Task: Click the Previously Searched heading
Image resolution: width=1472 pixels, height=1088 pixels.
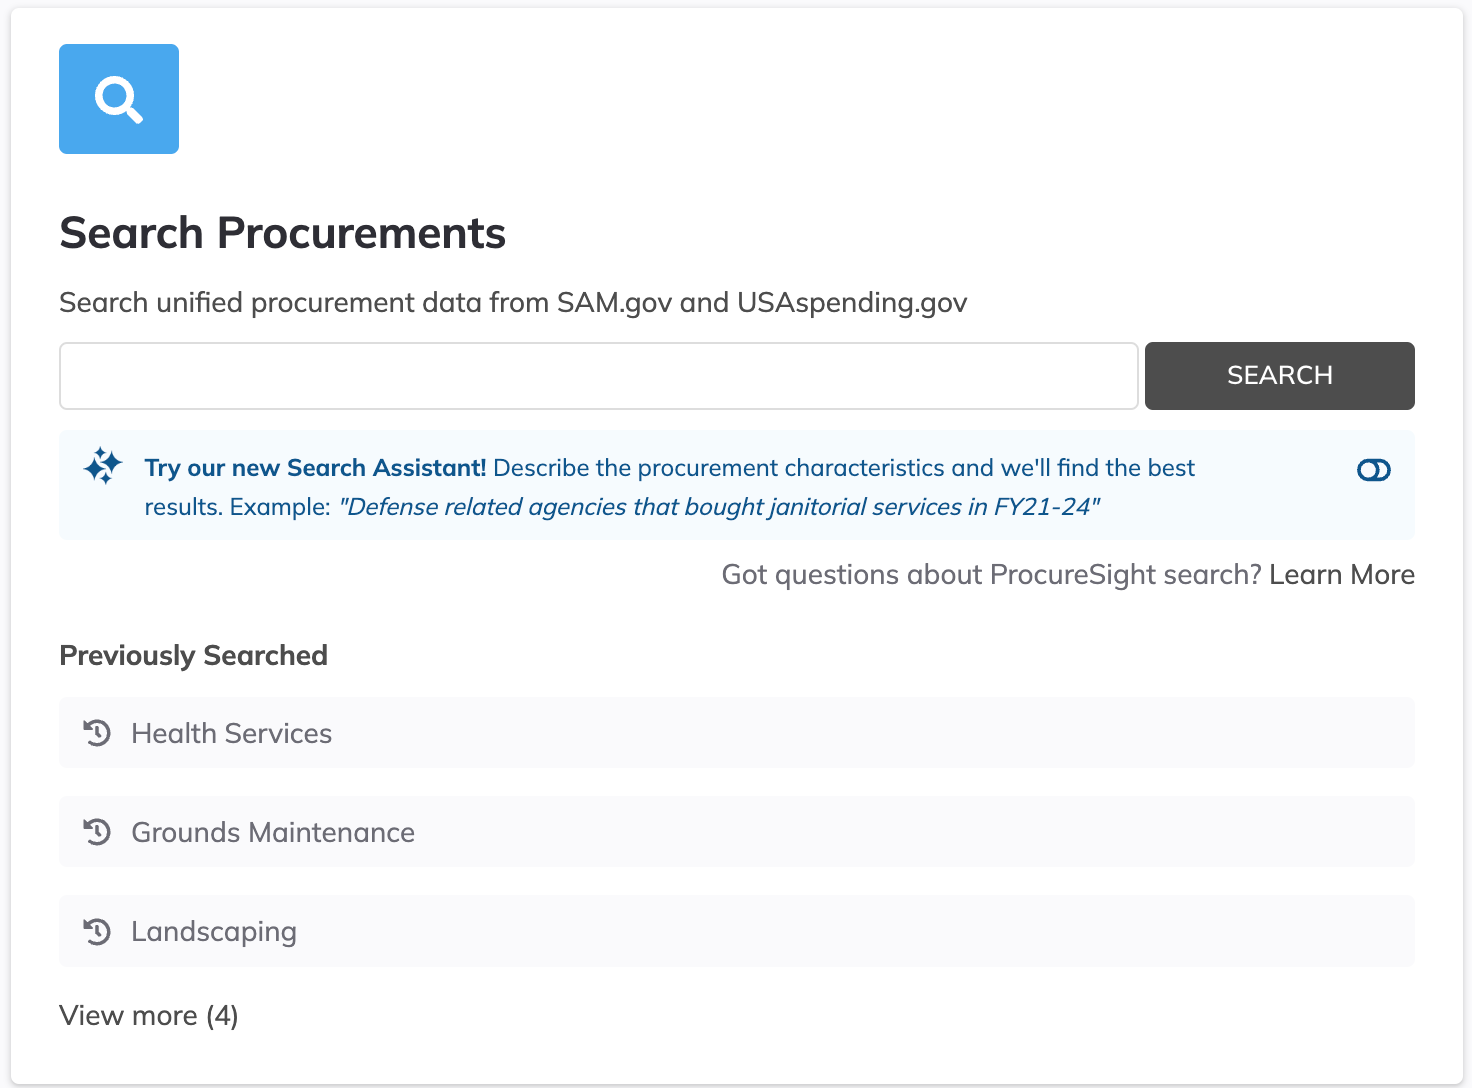Action: 194,656
